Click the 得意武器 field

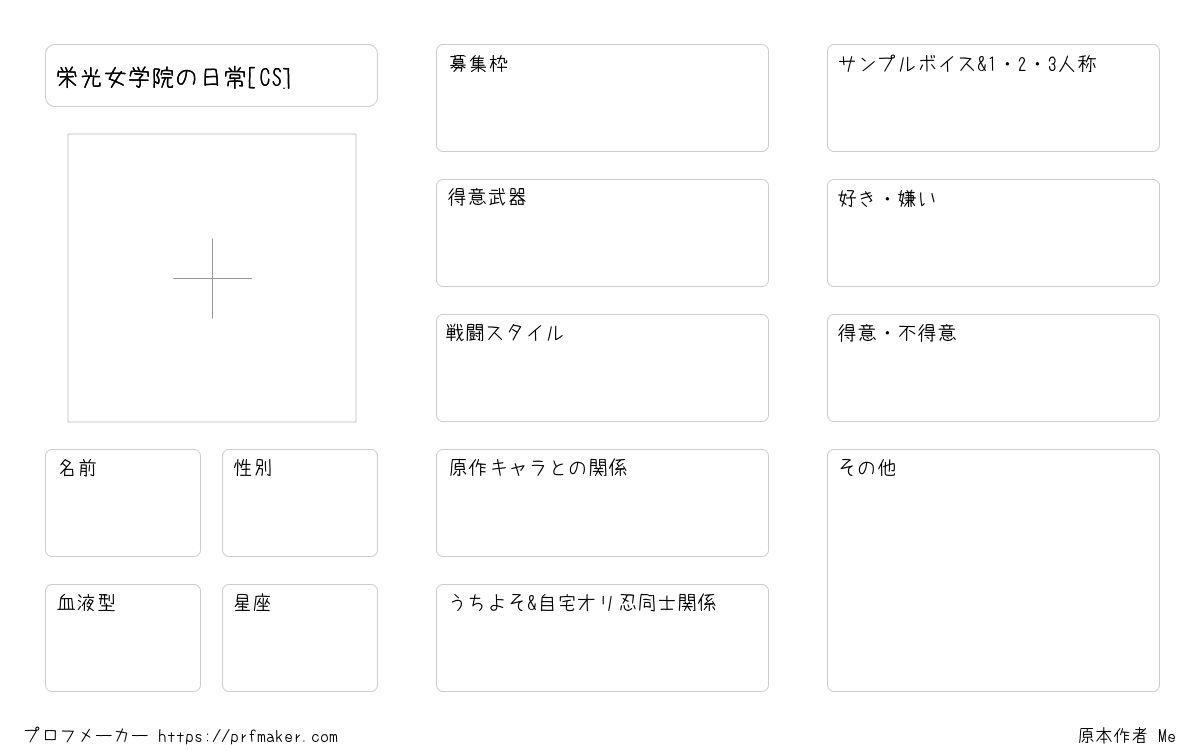(x=602, y=233)
